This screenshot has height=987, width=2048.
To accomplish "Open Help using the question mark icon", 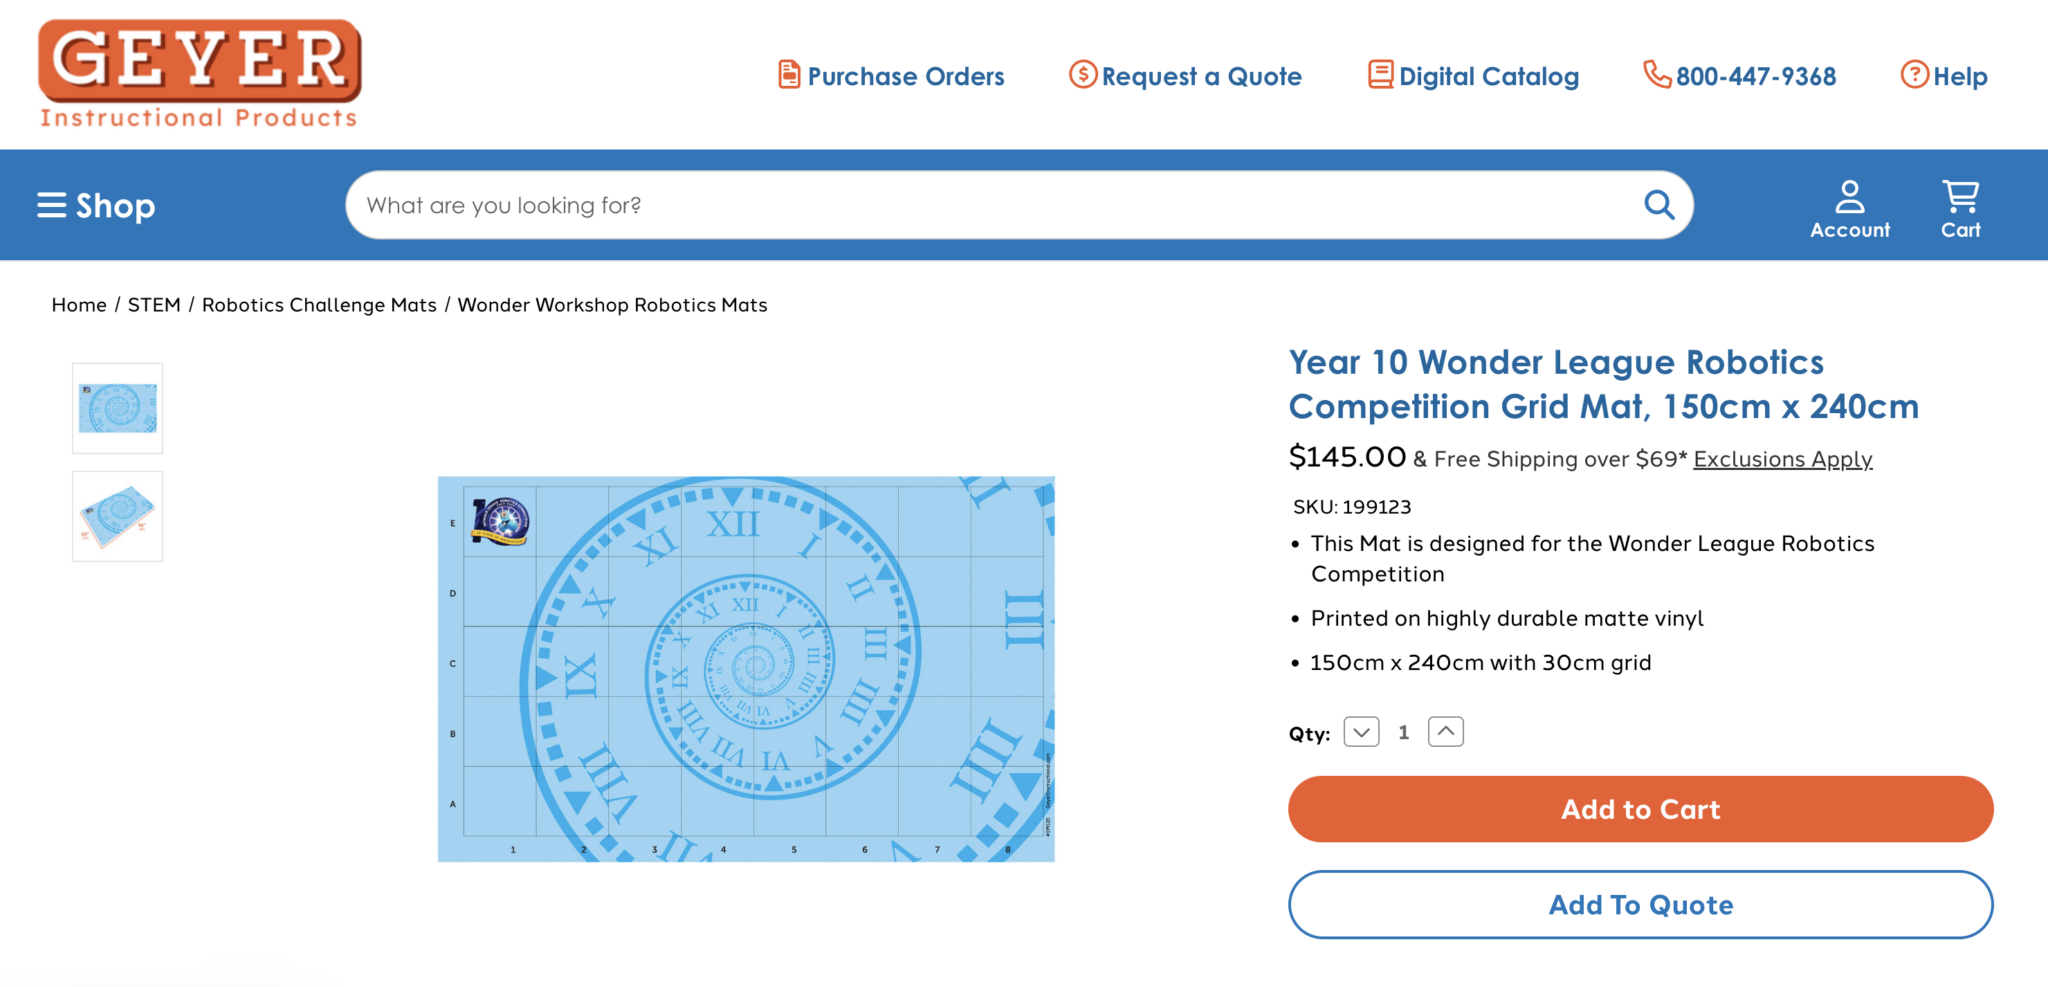I will coord(1913,75).
